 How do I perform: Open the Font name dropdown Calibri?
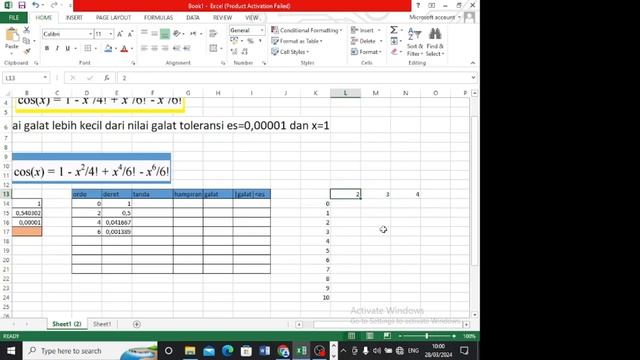point(90,34)
